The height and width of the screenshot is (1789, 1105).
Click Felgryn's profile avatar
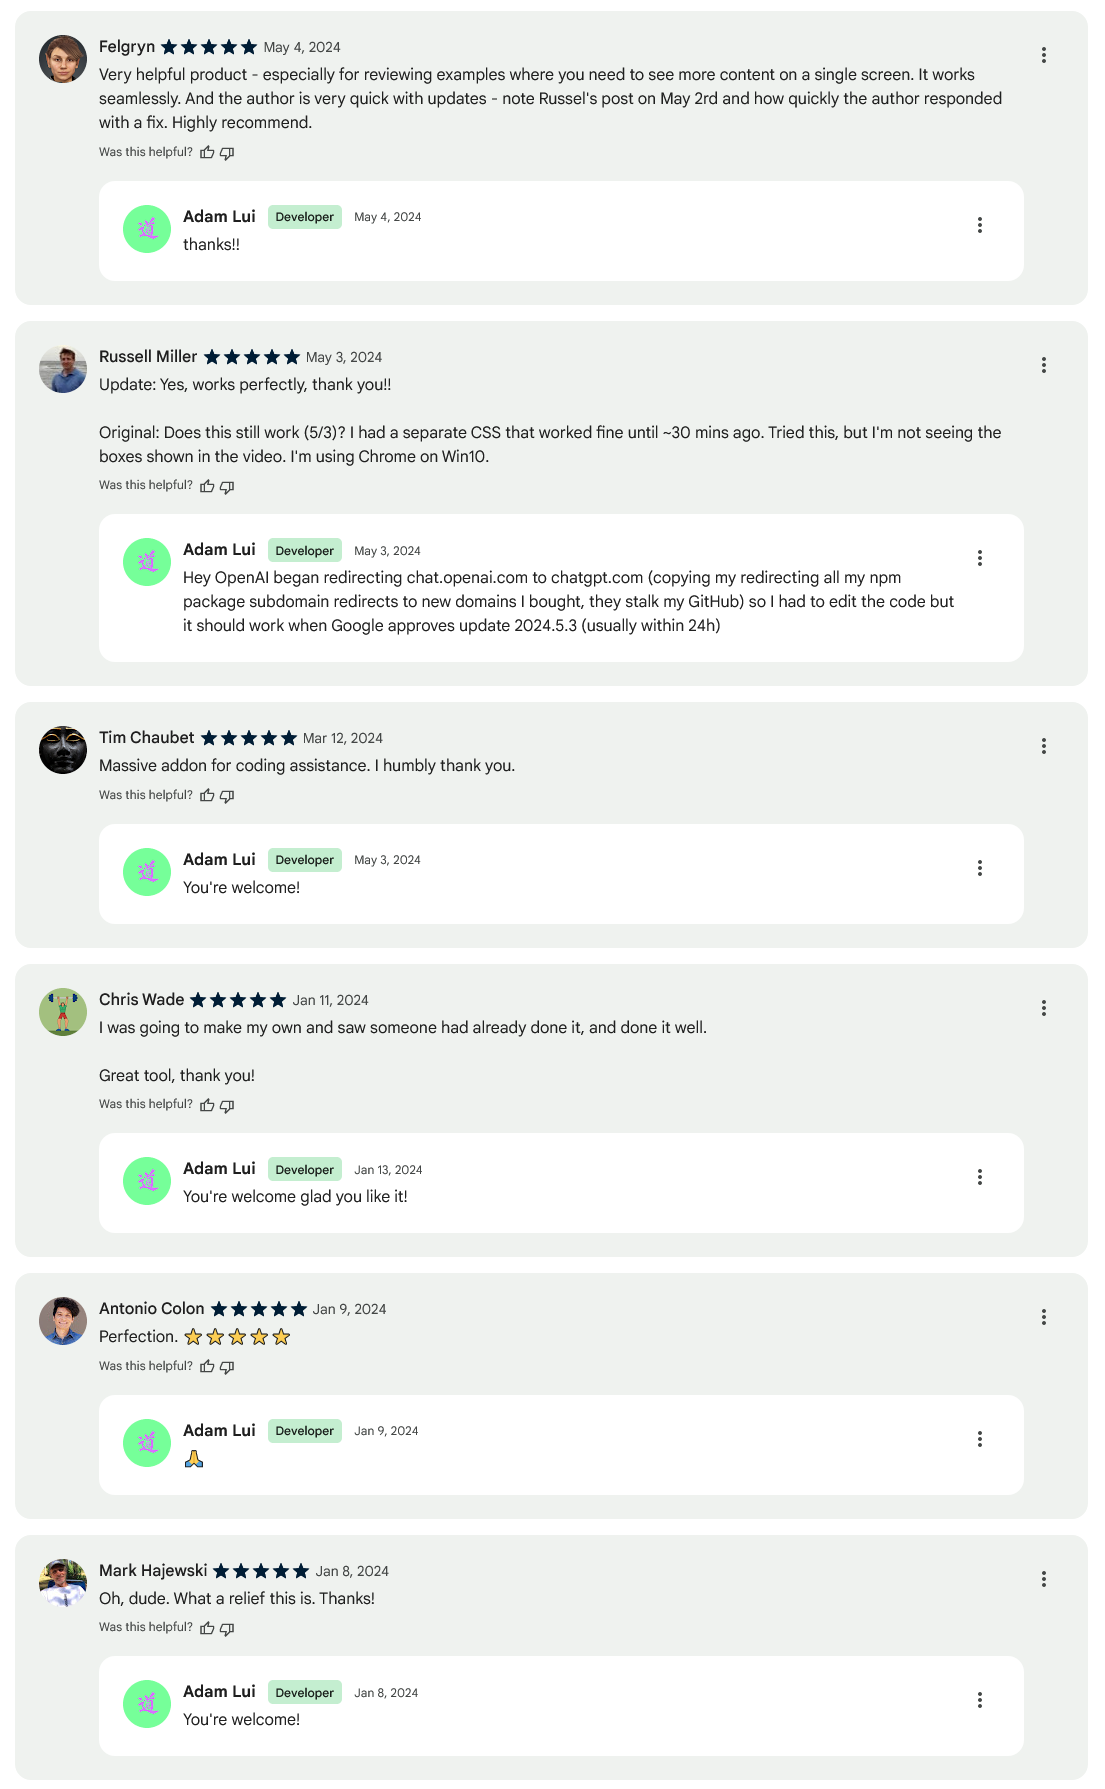[x=63, y=59]
